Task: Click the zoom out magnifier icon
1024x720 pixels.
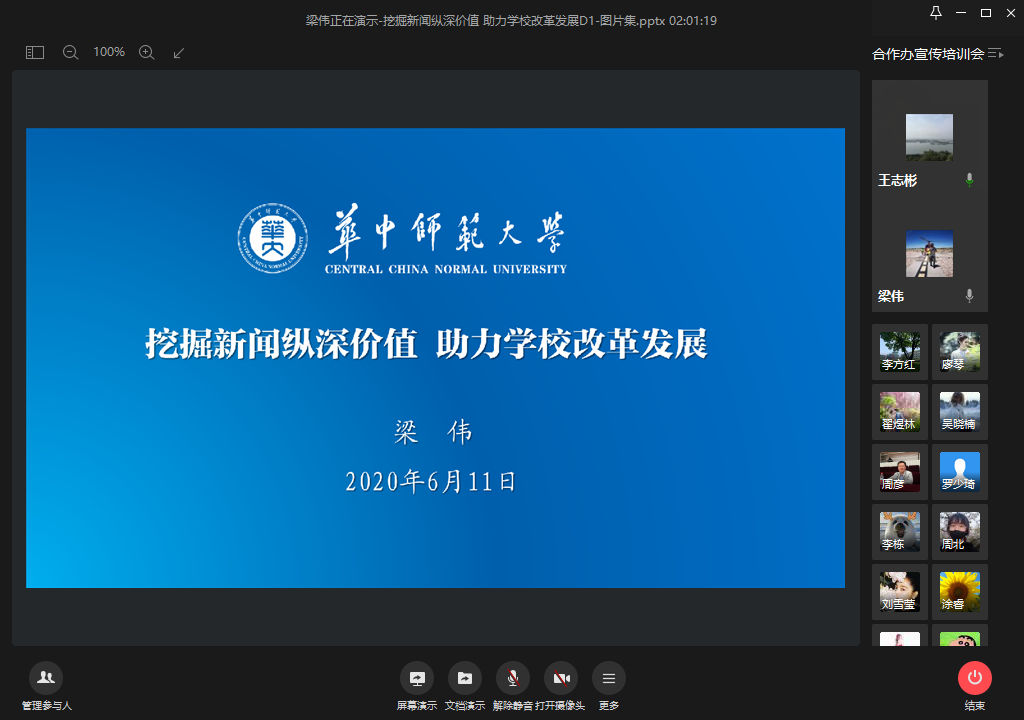Action: [70, 52]
